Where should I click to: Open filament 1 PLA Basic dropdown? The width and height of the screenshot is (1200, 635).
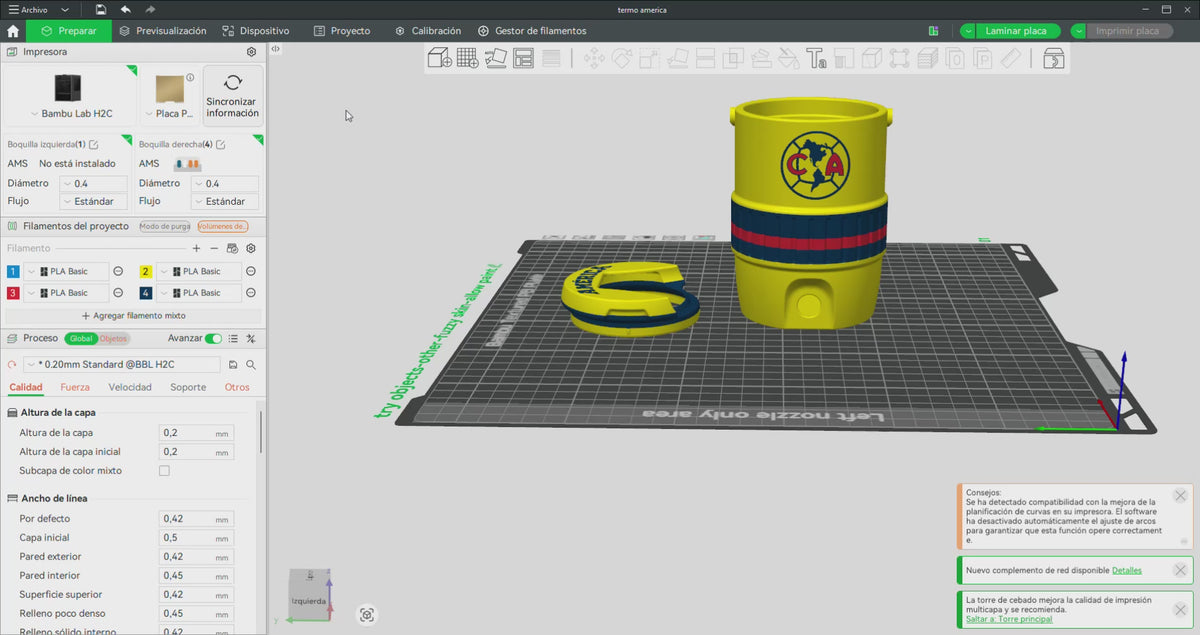point(66,271)
